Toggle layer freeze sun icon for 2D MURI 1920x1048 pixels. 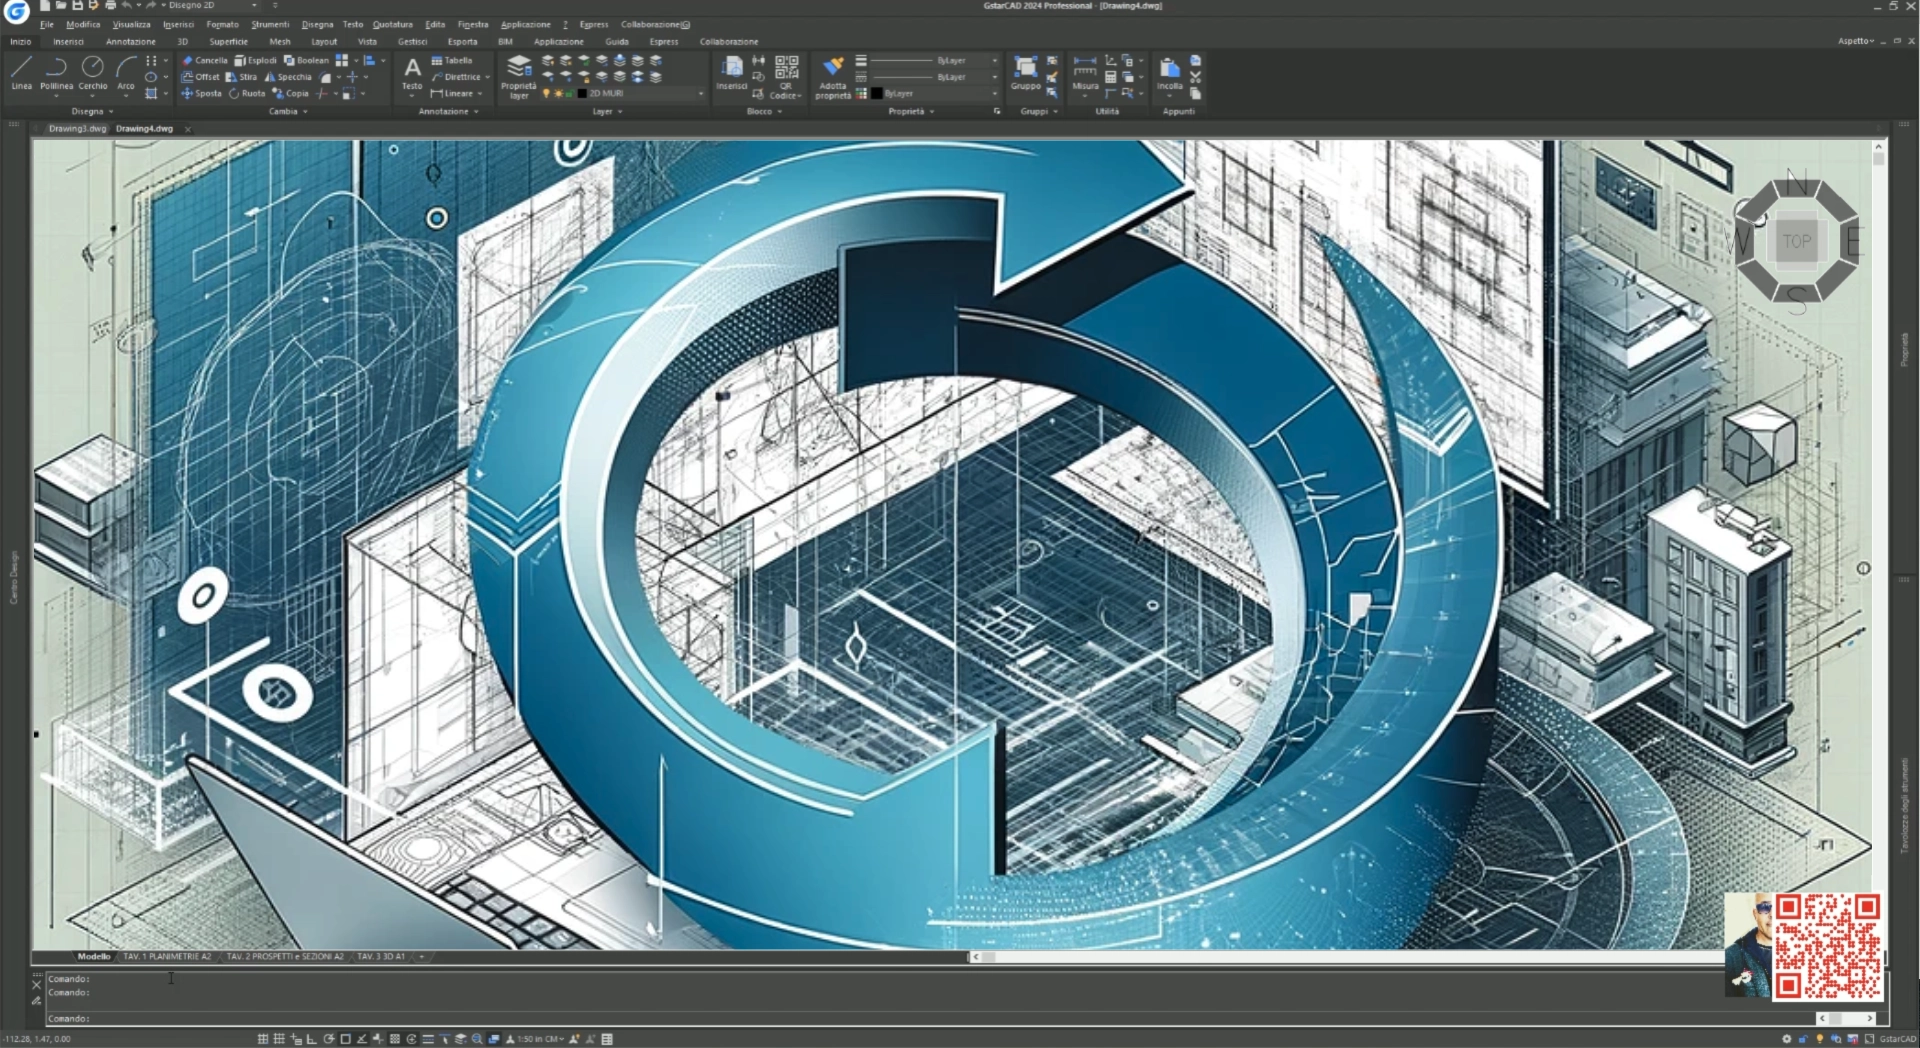pyautogui.click(x=558, y=94)
